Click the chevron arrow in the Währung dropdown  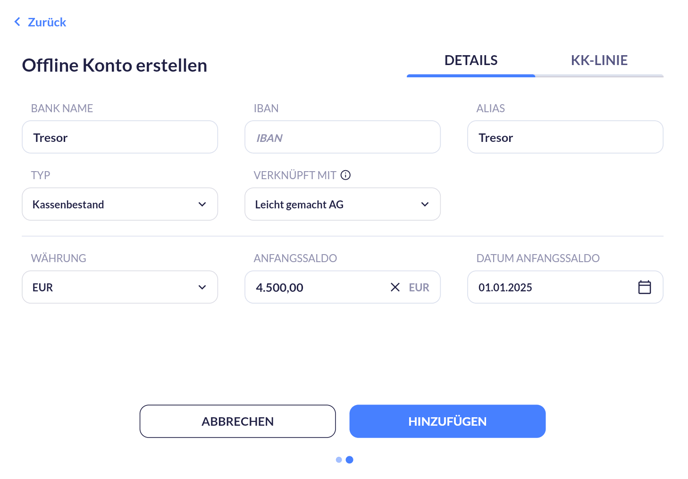(x=202, y=287)
